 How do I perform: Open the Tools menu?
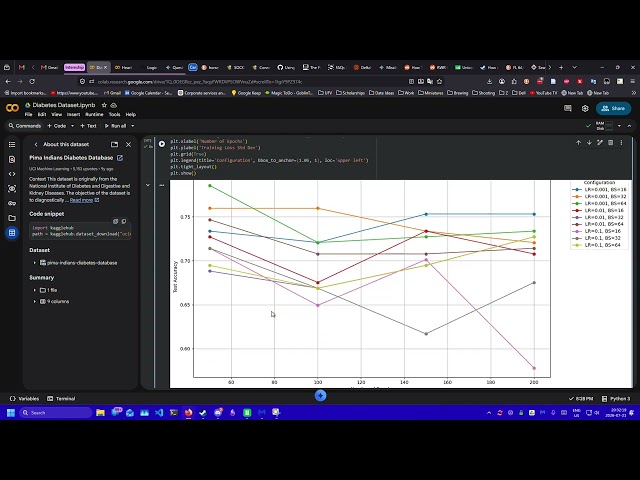tap(114, 115)
